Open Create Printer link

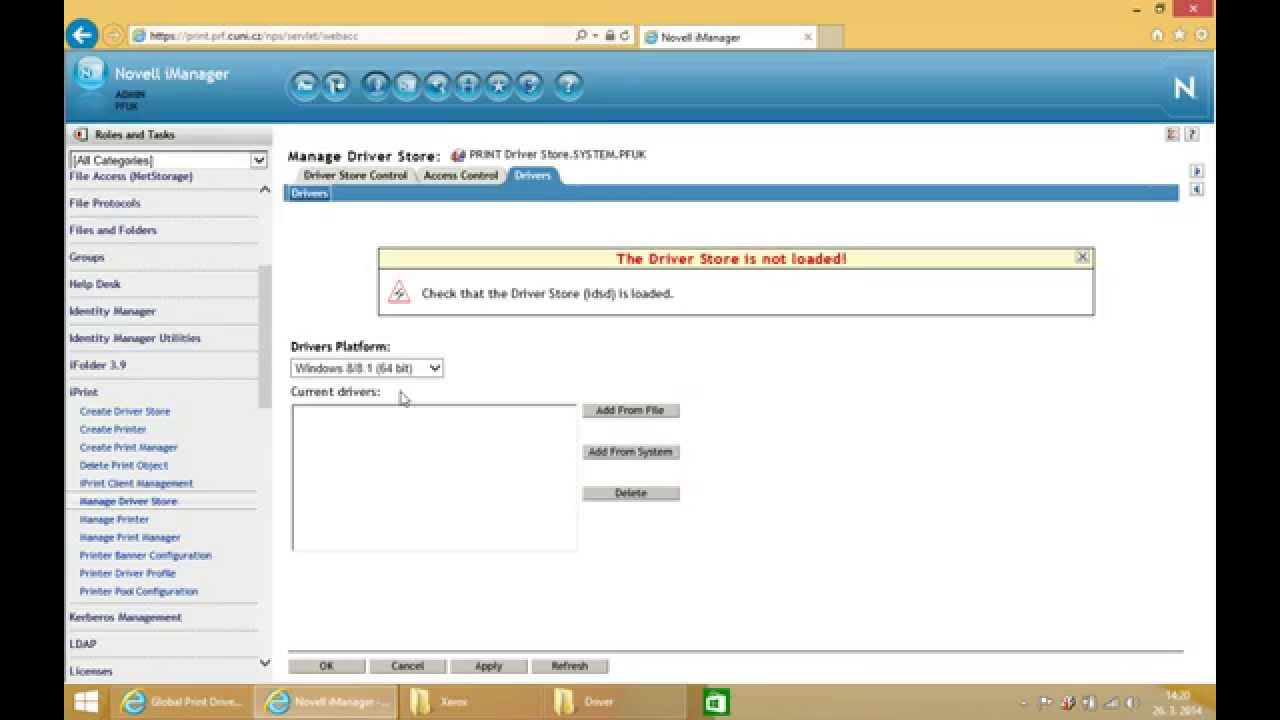coord(113,429)
